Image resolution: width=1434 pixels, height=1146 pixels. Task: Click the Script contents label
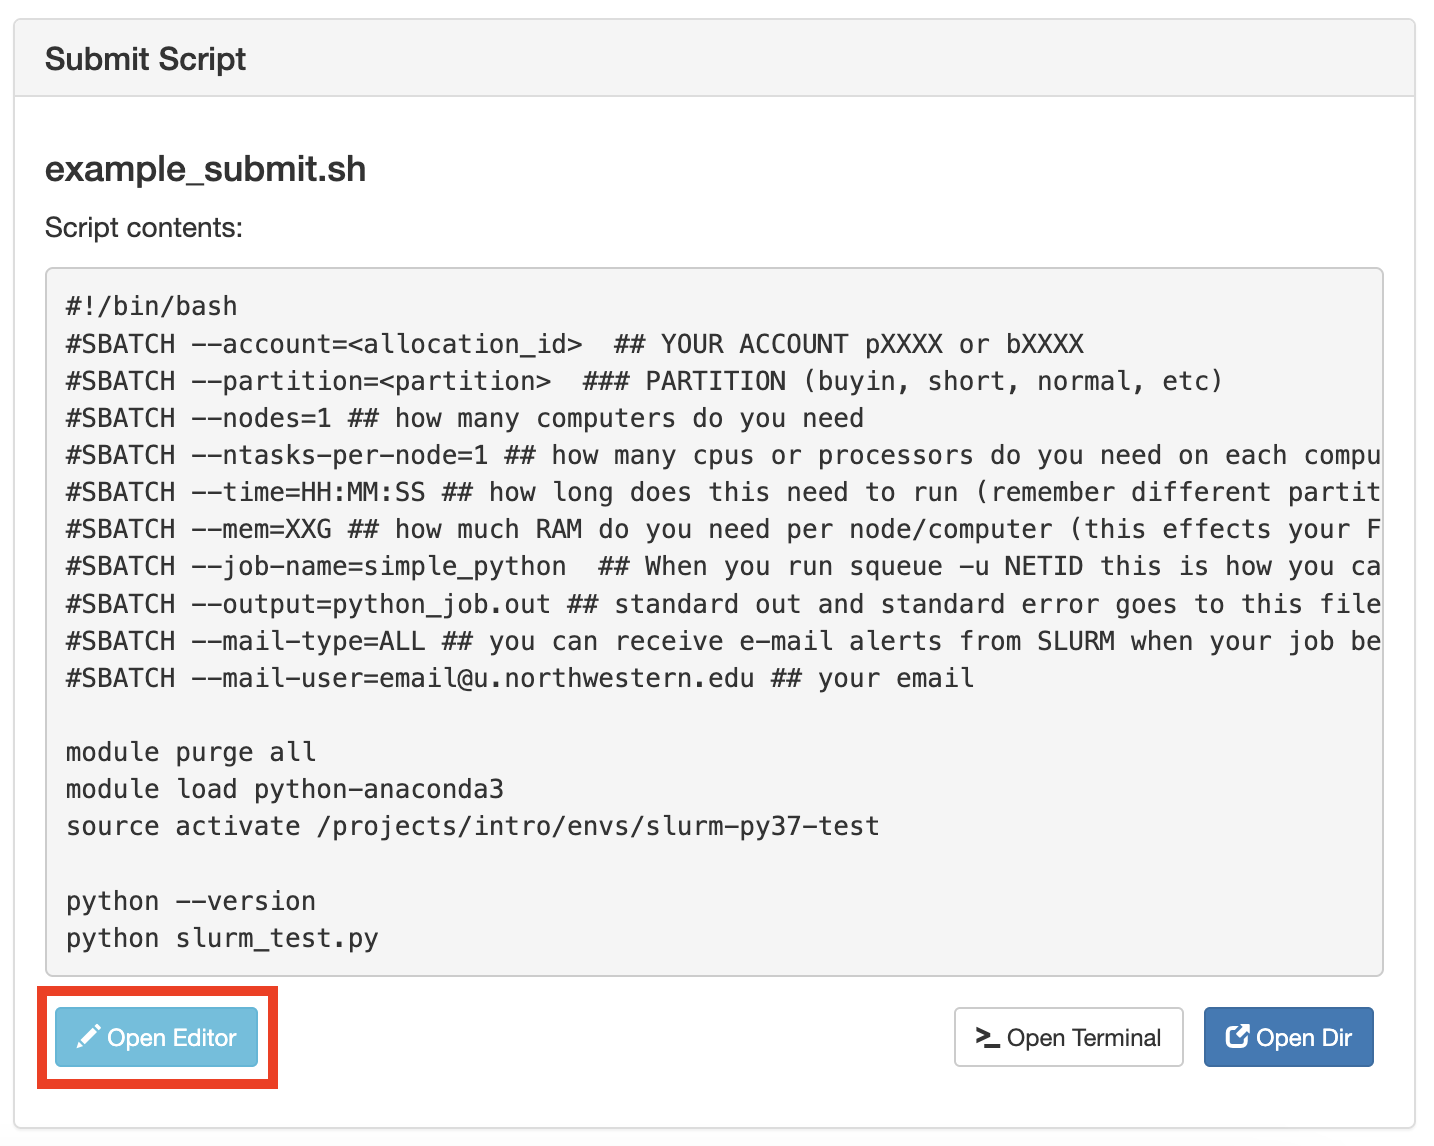coord(141,227)
